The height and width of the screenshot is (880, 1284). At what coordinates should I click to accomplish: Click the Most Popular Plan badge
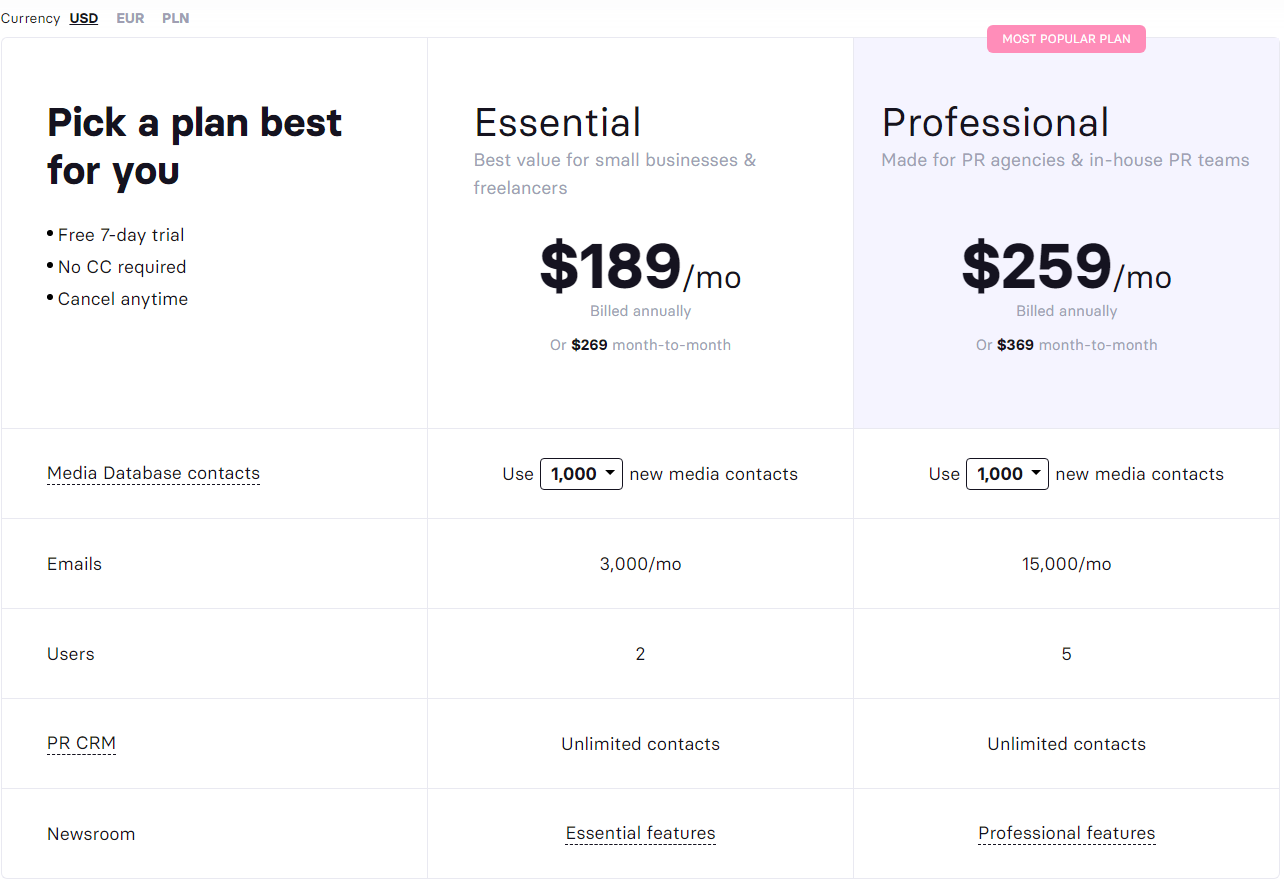[x=1066, y=39]
